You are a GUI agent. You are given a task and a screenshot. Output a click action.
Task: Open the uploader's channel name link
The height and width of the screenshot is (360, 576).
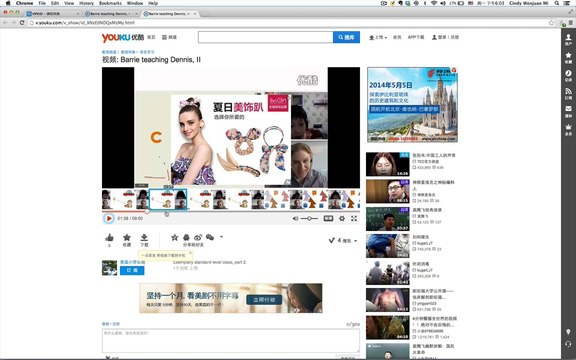132,262
